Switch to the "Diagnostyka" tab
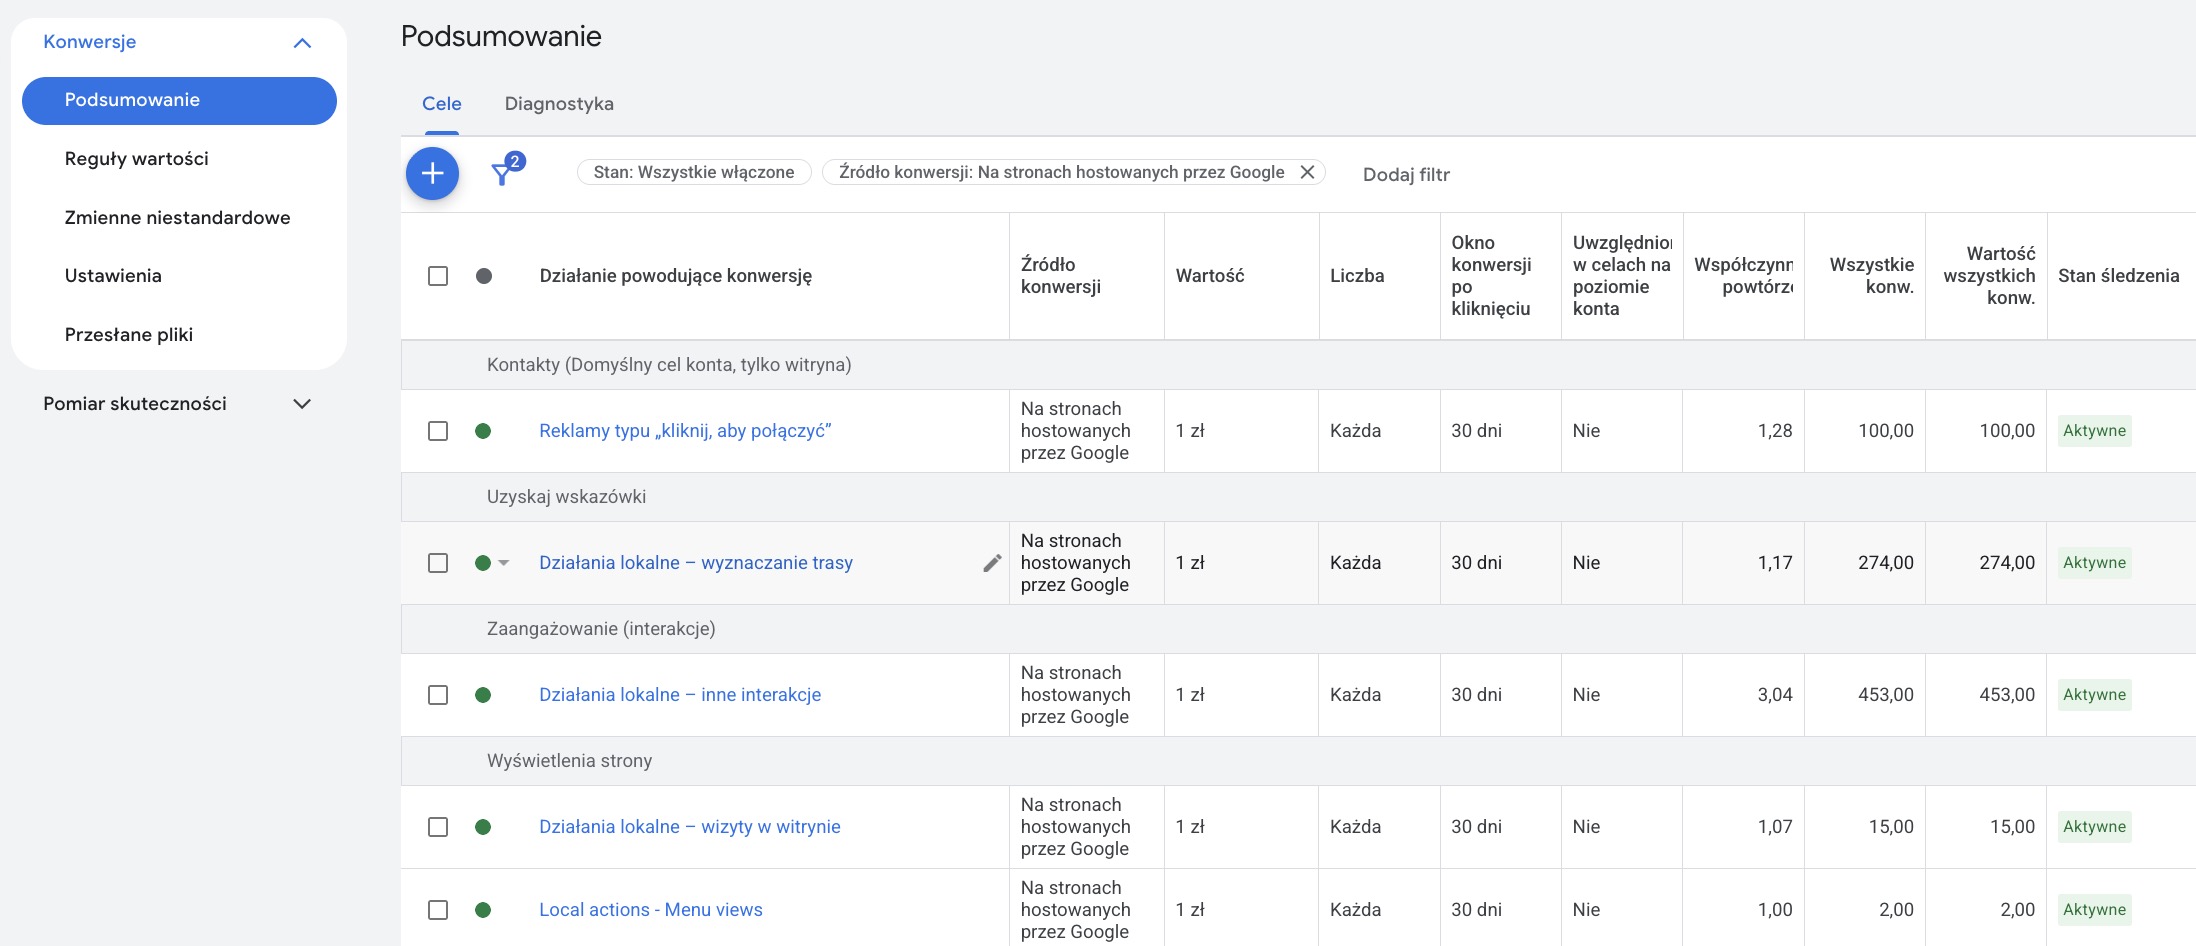This screenshot has height=946, width=2196. [559, 103]
